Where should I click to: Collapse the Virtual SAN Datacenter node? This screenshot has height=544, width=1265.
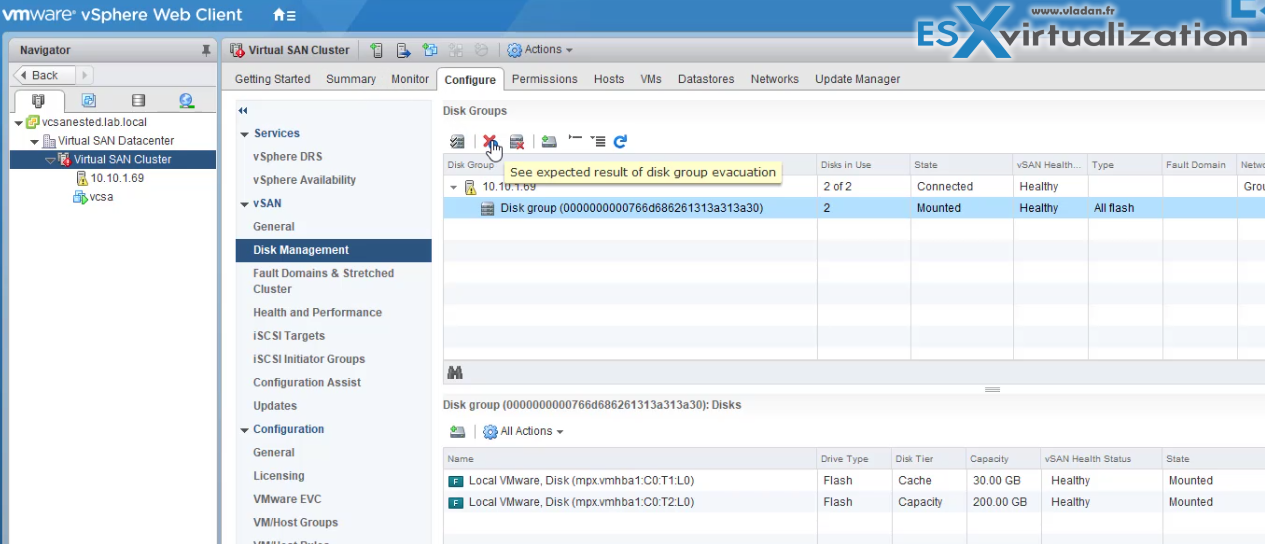click(x=35, y=141)
